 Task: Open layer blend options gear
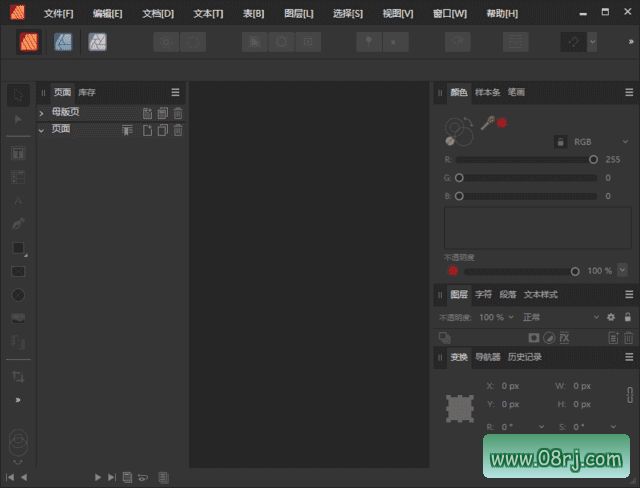[611, 317]
